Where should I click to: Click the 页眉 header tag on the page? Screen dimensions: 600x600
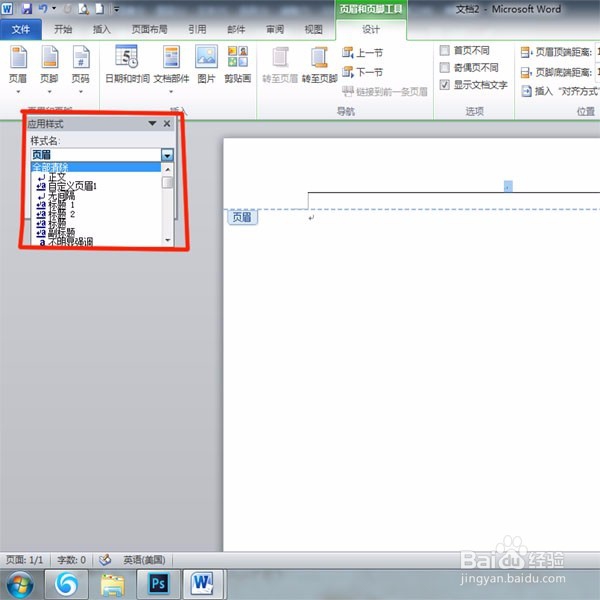pos(242,217)
